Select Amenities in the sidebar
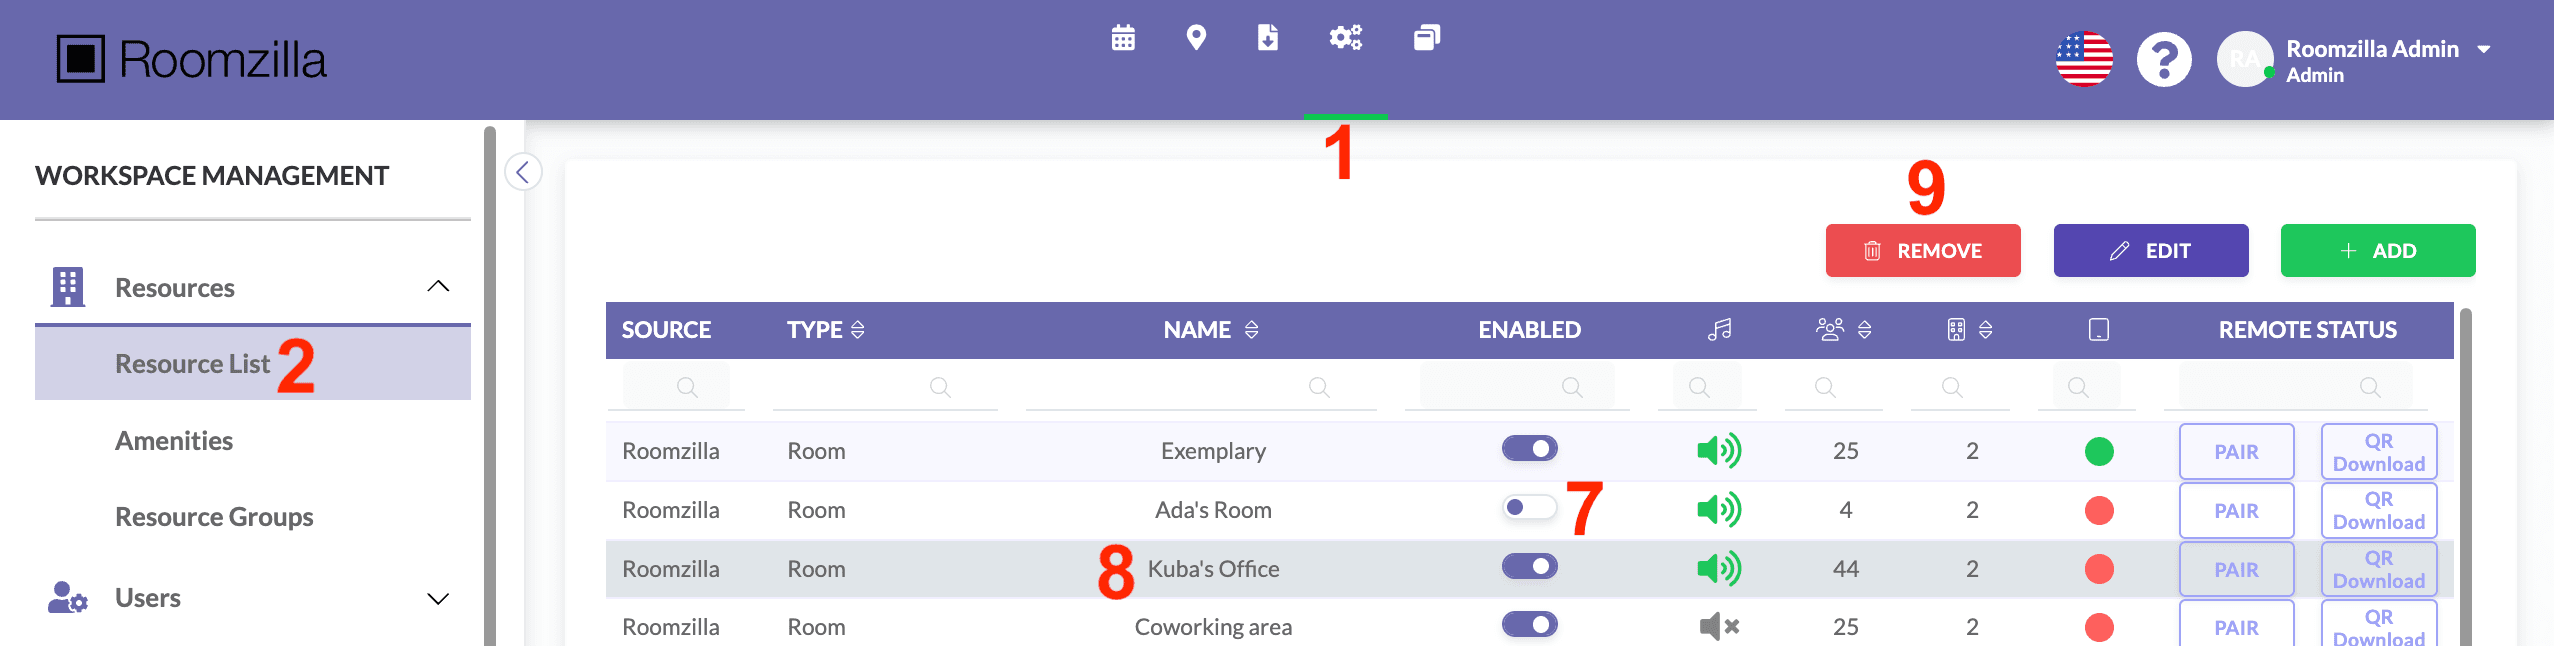Screen dimensions: 2554x646 click(174, 441)
